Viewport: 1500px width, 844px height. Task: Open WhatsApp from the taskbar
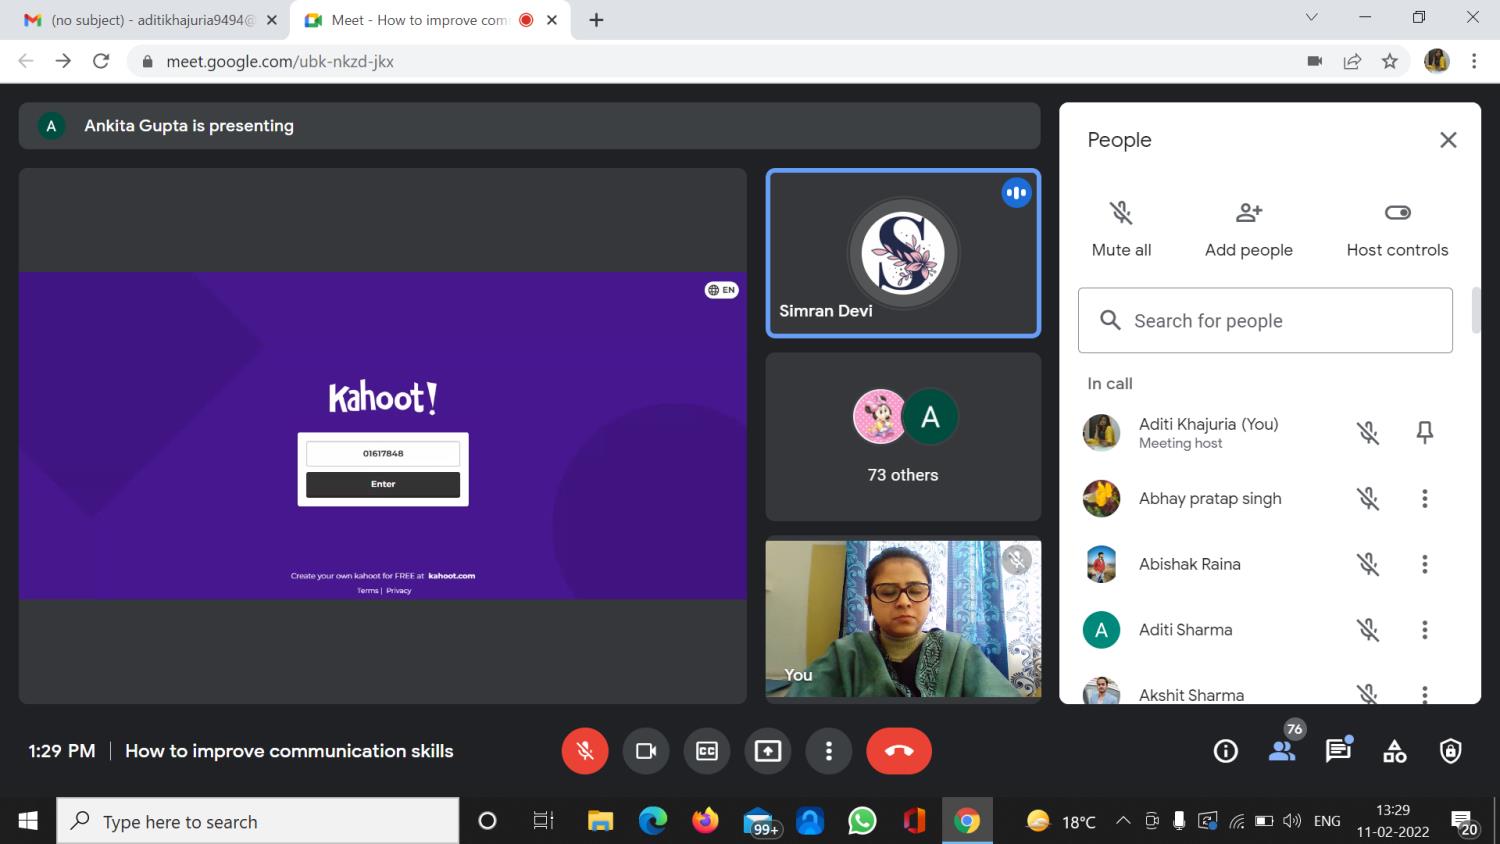862,821
